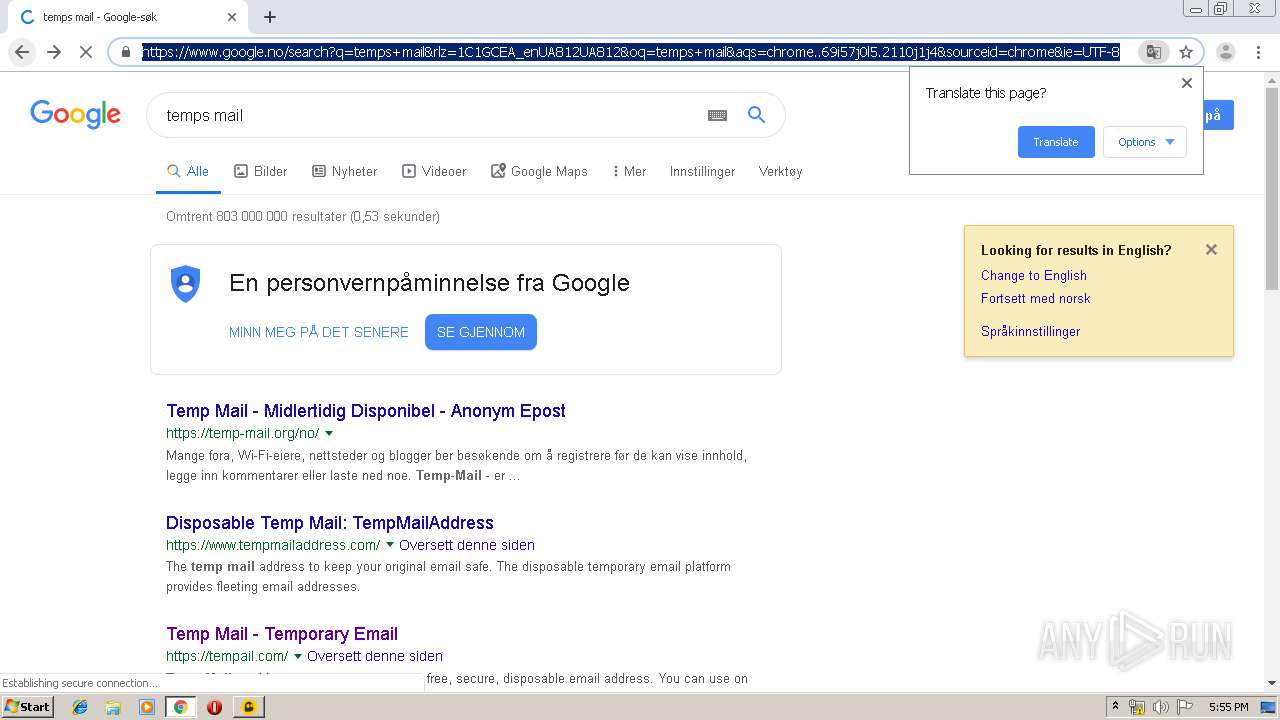
Task: Open the media player taskbar icon
Action: (x=147, y=707)
